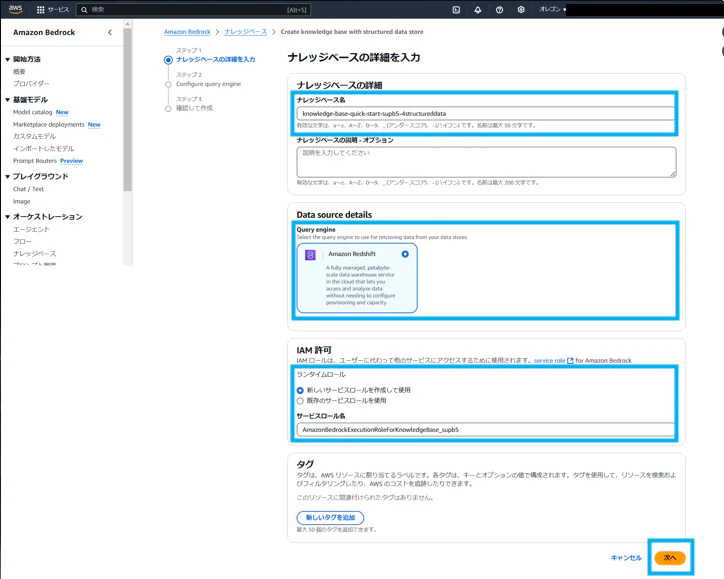Open the notifications bell icon
This screenshot has height=579, width=724.
[x=478, y=10]
